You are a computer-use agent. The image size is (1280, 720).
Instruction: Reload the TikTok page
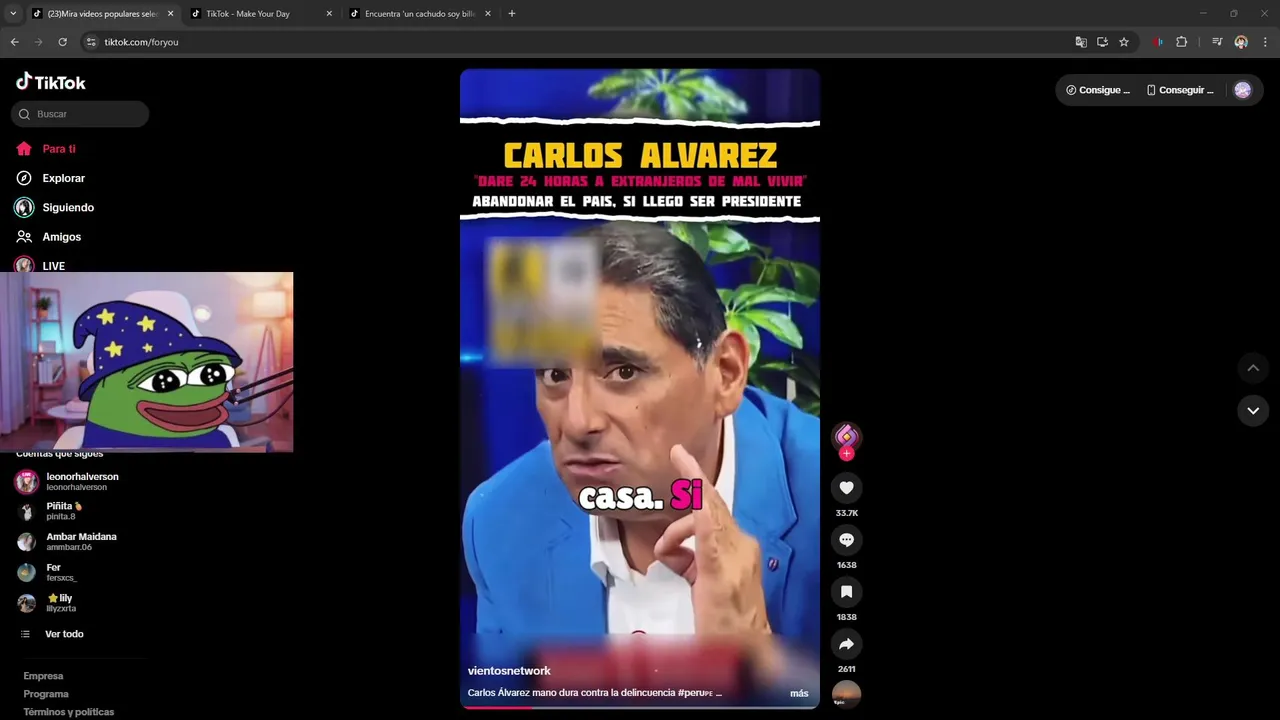point(62,42)
